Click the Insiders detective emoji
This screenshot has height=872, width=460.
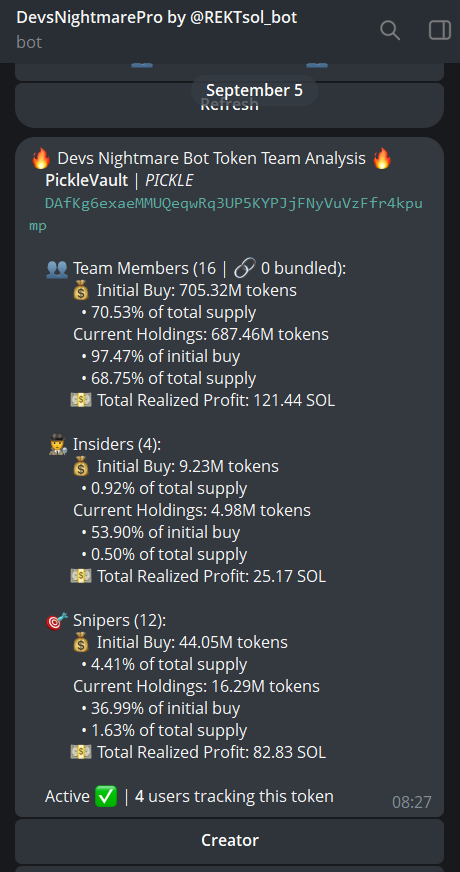click(x=58, y=445)
